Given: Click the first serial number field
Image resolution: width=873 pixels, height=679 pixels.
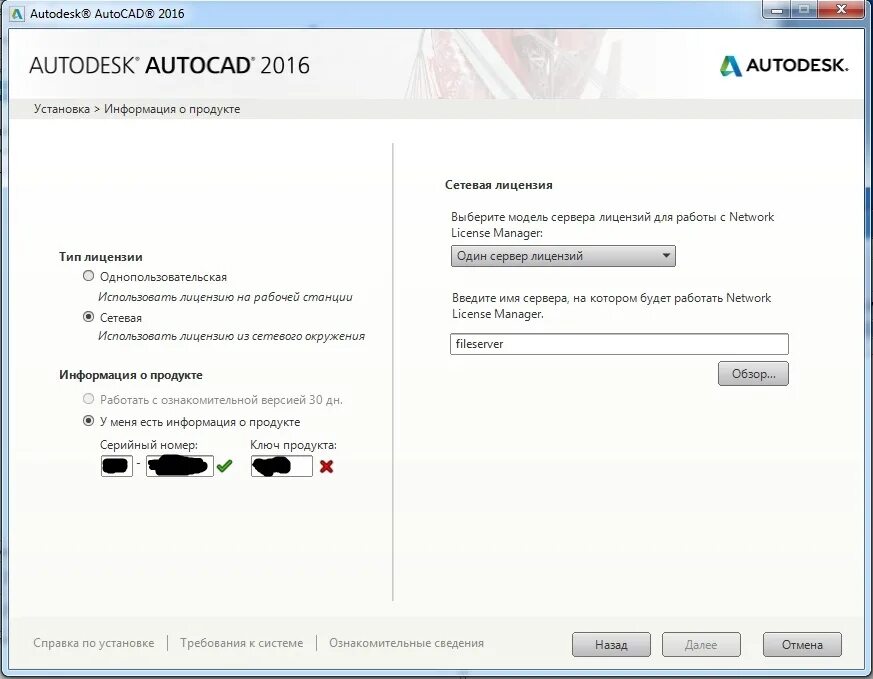Looking at the screenshot, I should pyautogui.click(x=117, y=466).
